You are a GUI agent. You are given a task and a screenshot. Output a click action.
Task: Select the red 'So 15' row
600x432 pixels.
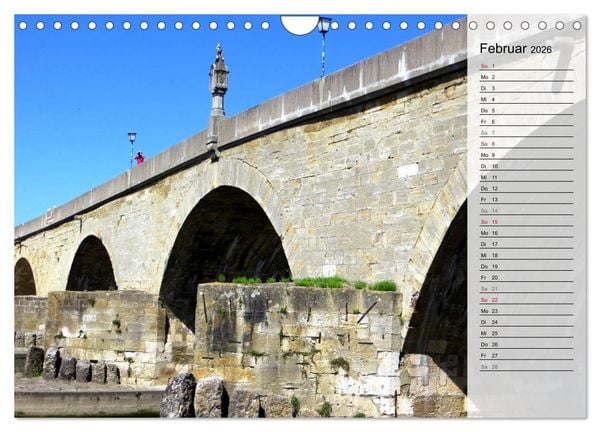[527, 222]
